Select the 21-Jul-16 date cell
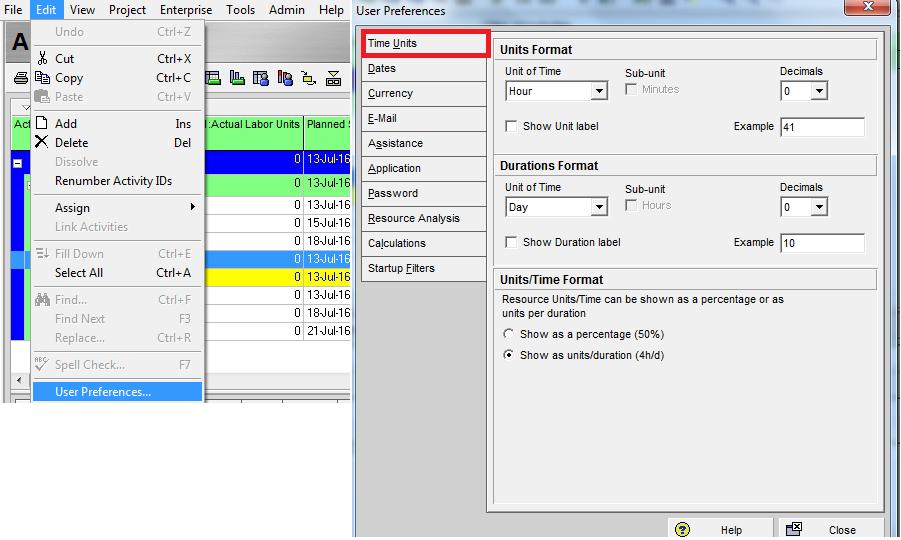901x540 pixels. point(328,331)
